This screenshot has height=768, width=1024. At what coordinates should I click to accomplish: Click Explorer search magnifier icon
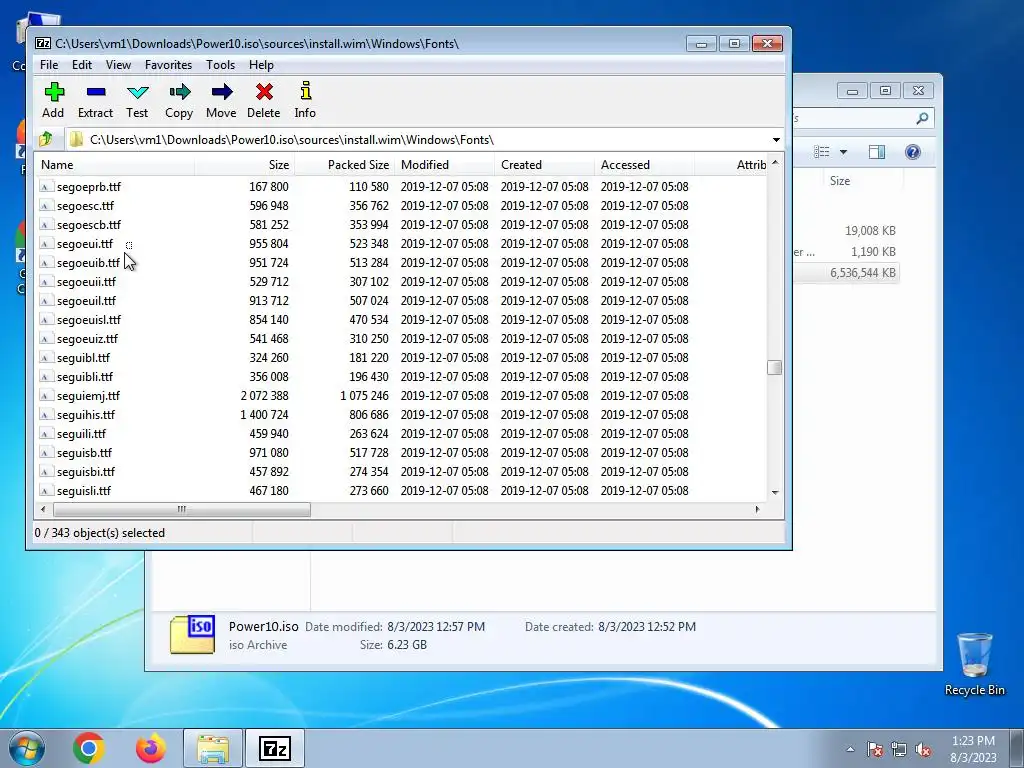click(922, 118)
